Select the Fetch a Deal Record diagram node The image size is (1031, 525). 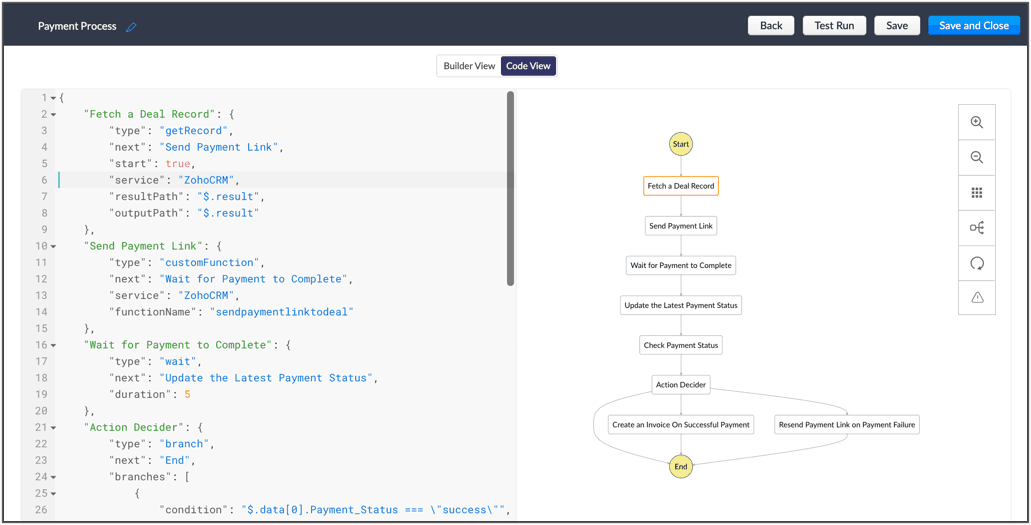click(x=681, y=186)
